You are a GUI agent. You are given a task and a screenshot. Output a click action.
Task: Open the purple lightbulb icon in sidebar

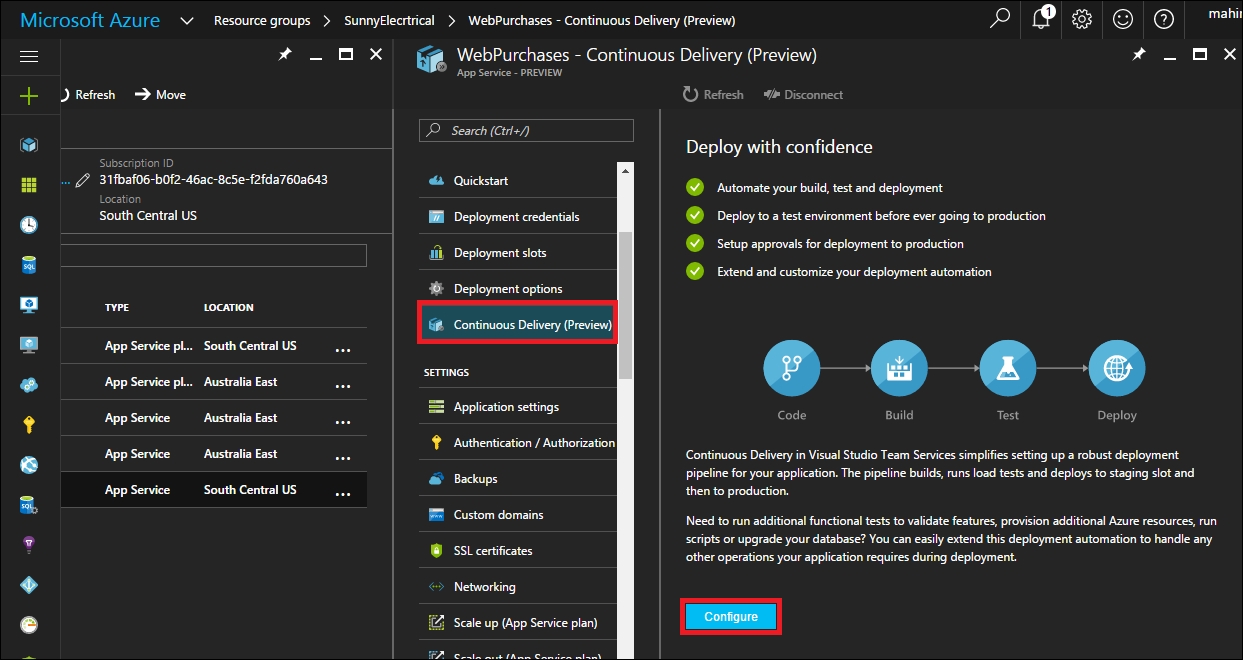[29, 545]
